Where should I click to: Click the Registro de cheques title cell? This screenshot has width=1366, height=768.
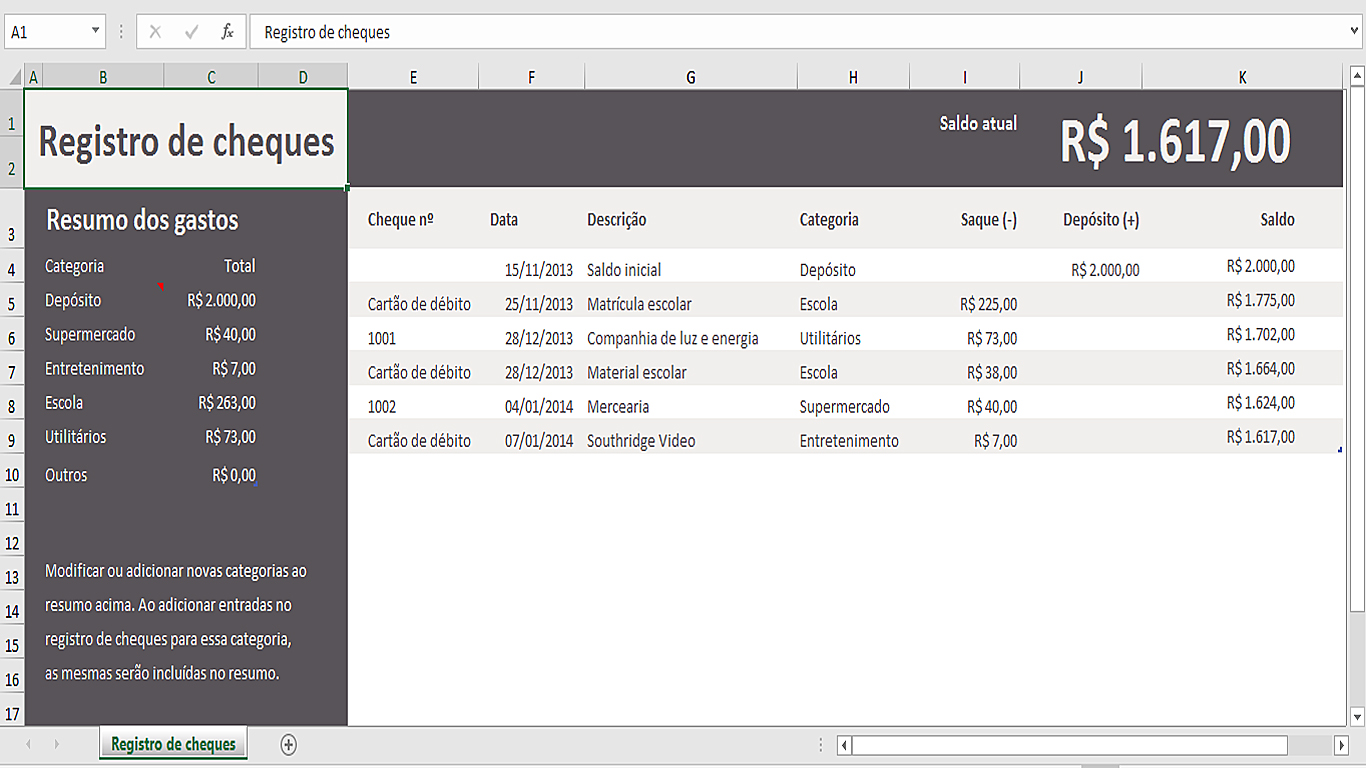pos(186,140)
